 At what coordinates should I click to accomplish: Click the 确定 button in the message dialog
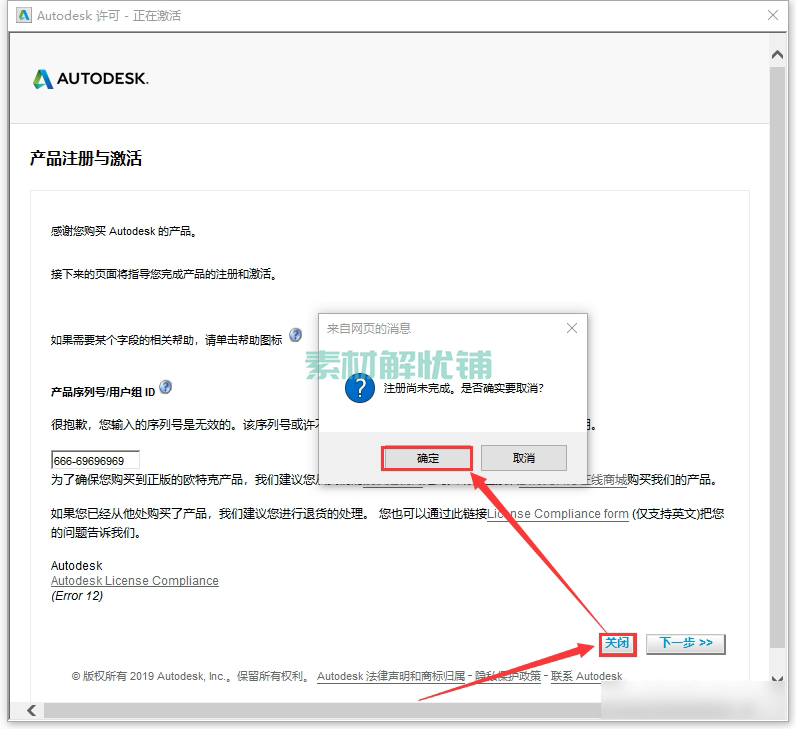coord(427,458)
